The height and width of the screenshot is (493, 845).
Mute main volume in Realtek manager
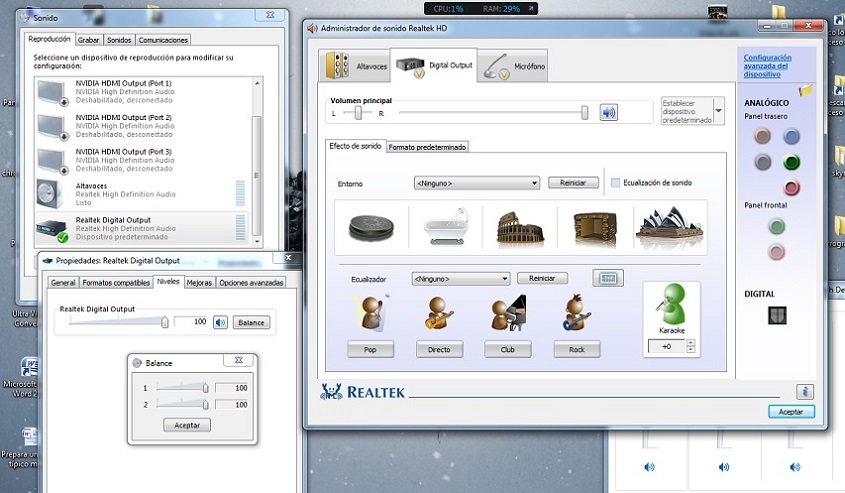coord(608,113)
